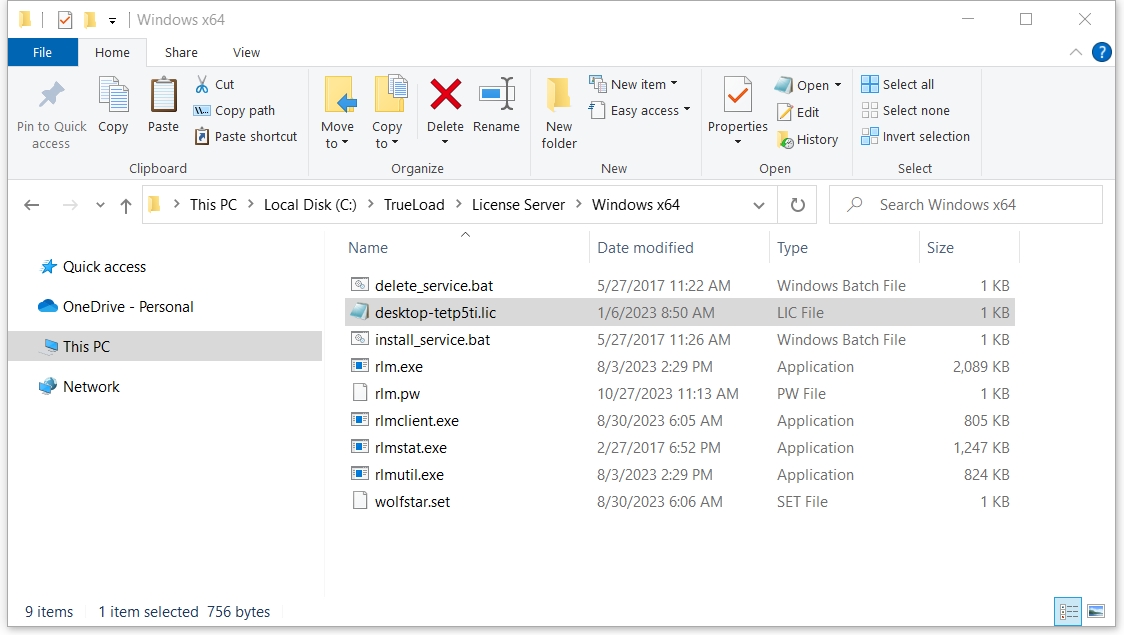
Task: Expand address bar history dropdown
Action: tap(759, 205)
